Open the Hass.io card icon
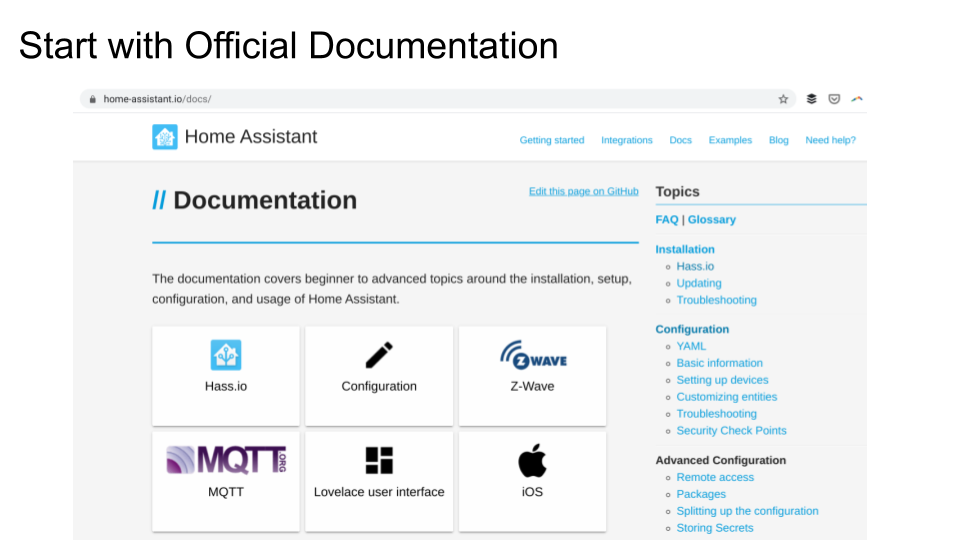960x540 pixels. coord(226,355)
